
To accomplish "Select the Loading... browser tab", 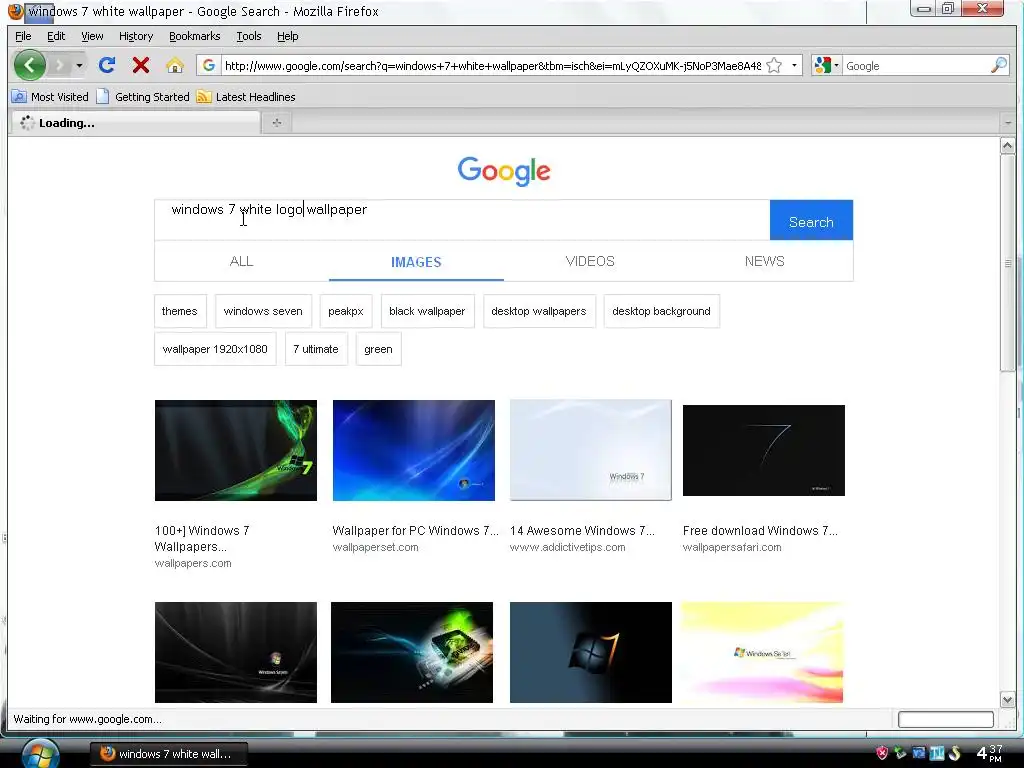I will (136, 123).
